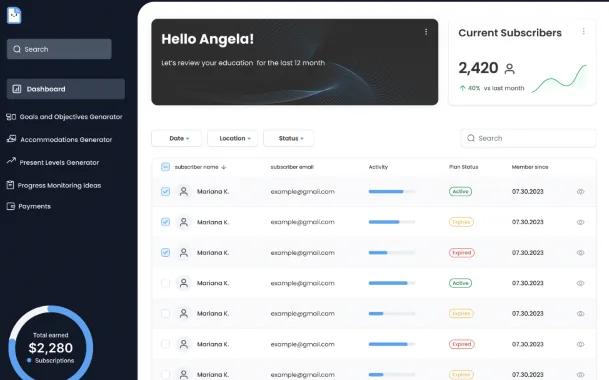Image resolution: width=609 pixels, height=380 pixels.
Task: Click the eye icon in the unchecked Expired row
Action: tap(580, 344)
